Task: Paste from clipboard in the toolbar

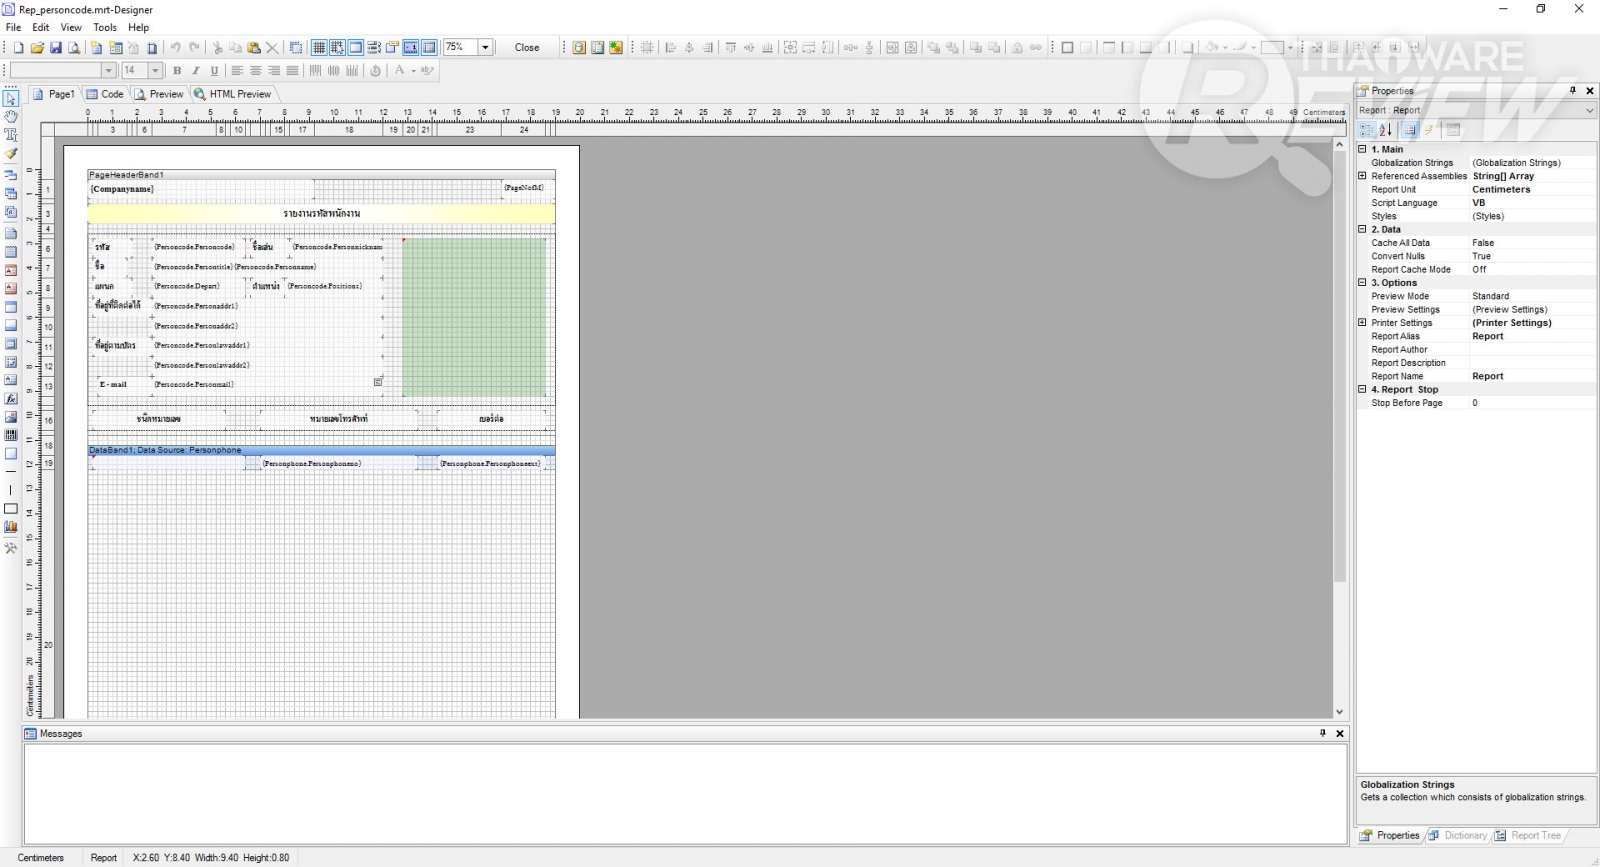Action: pos(254,48)
